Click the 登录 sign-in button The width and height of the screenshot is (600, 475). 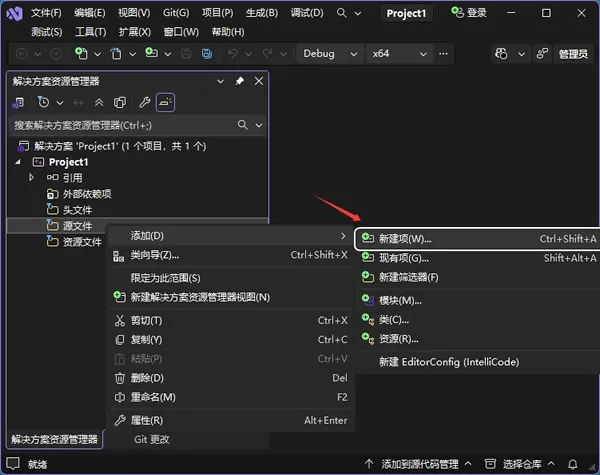[x=469, y=13]
